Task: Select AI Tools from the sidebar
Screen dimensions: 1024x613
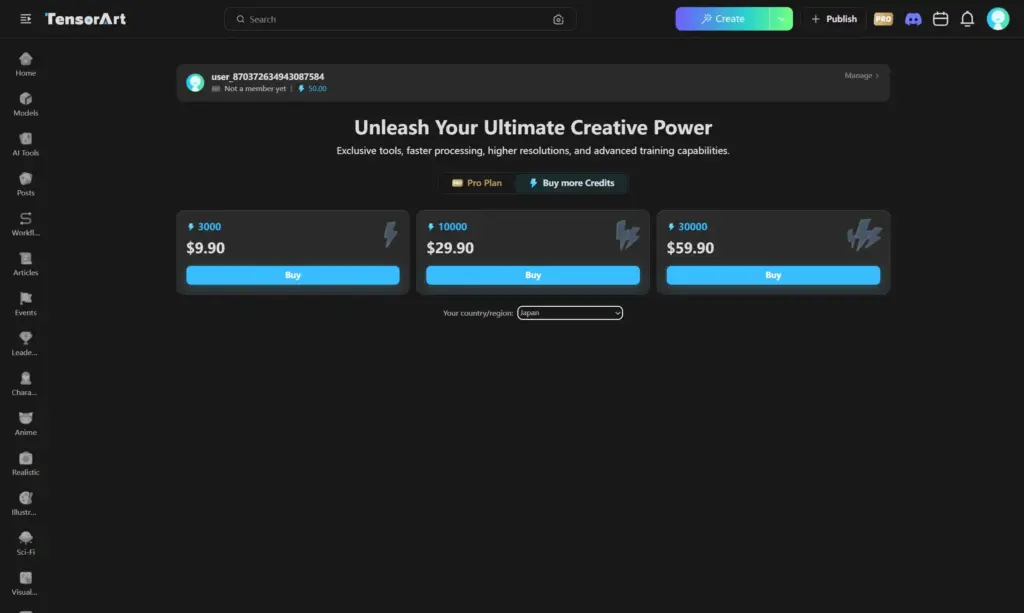Action: [25, 143]
